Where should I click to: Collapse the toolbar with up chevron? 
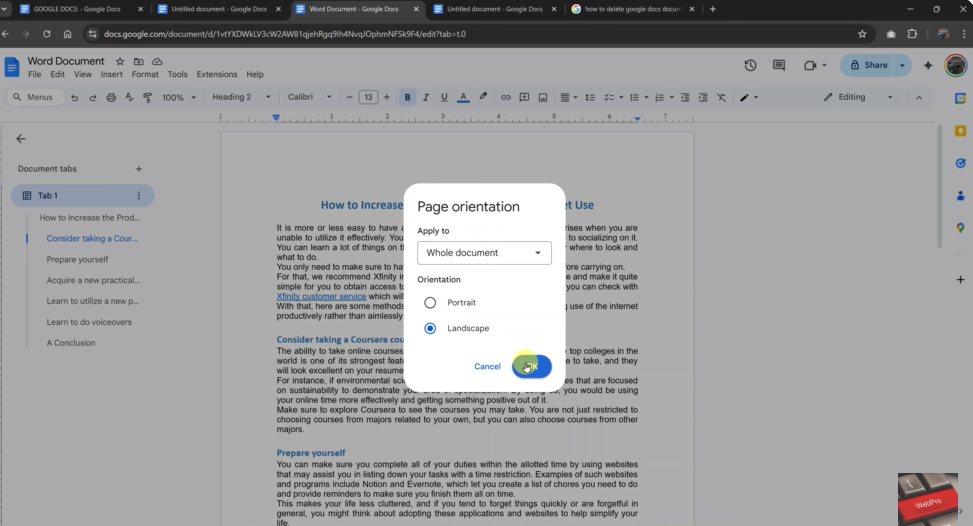point(919,97)
